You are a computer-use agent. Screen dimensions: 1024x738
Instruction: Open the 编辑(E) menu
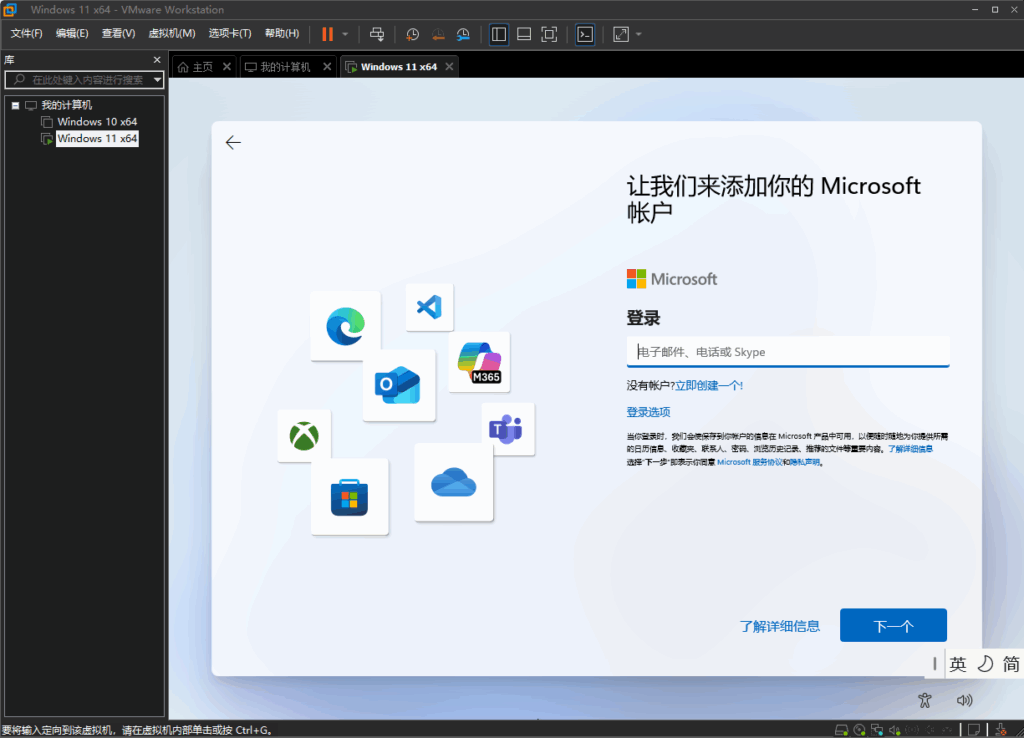coord(72,33)
